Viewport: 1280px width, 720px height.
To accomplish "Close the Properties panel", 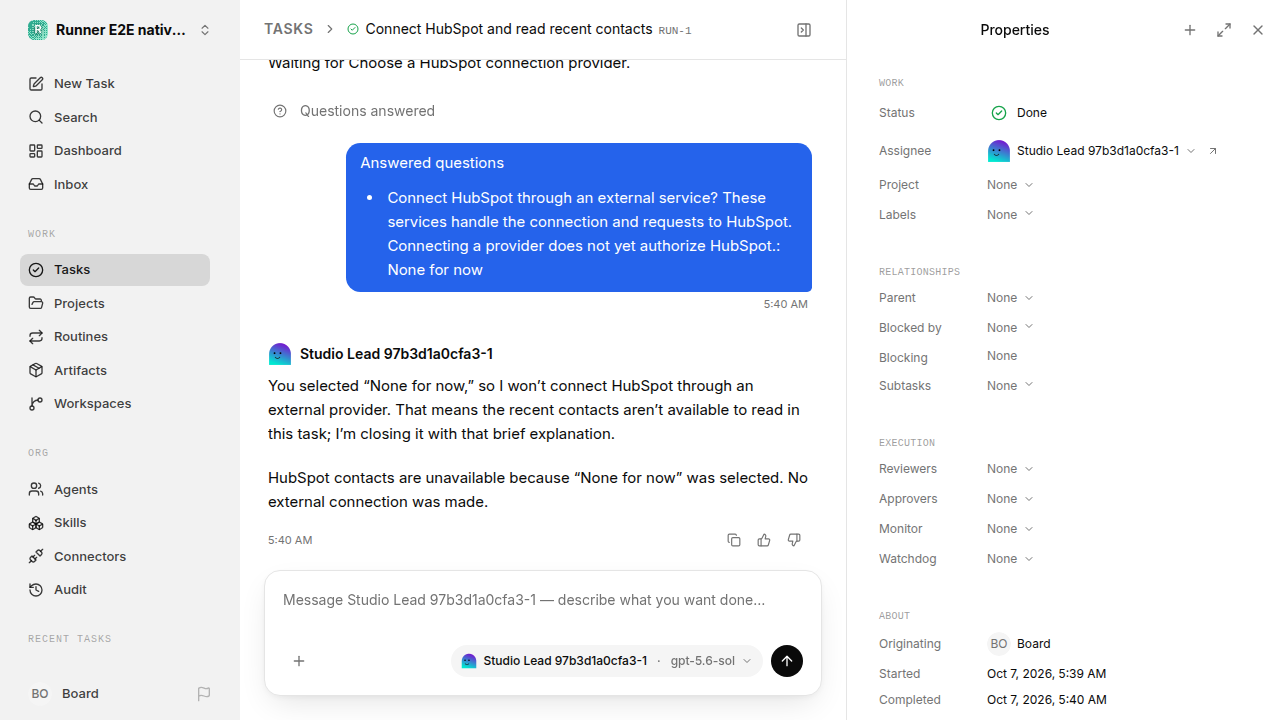I will pyautogui.click(x=1258, y=30).
